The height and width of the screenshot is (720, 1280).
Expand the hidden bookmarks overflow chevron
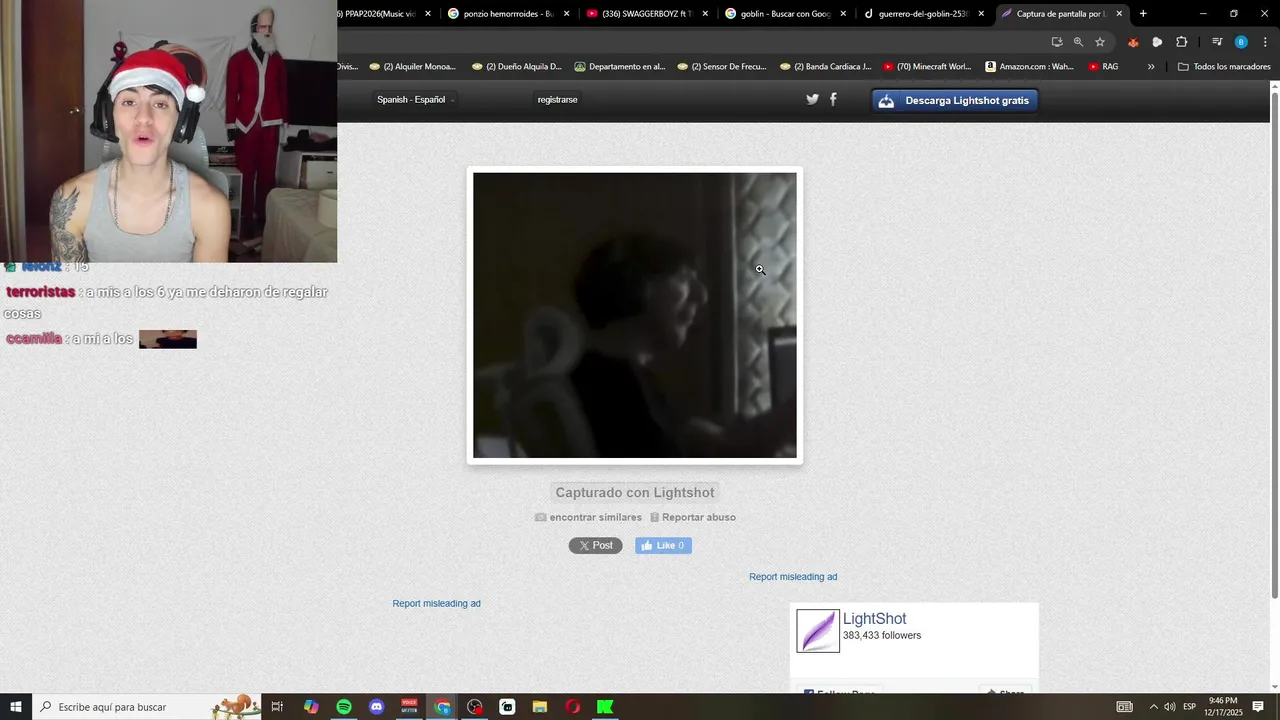click(1151, 67)
